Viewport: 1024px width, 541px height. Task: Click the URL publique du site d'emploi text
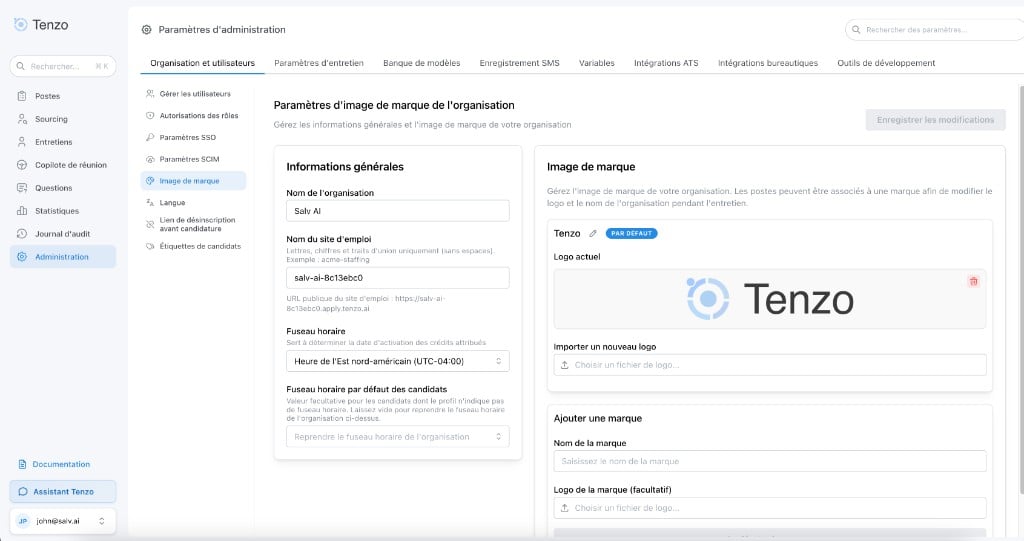(366, 303)
